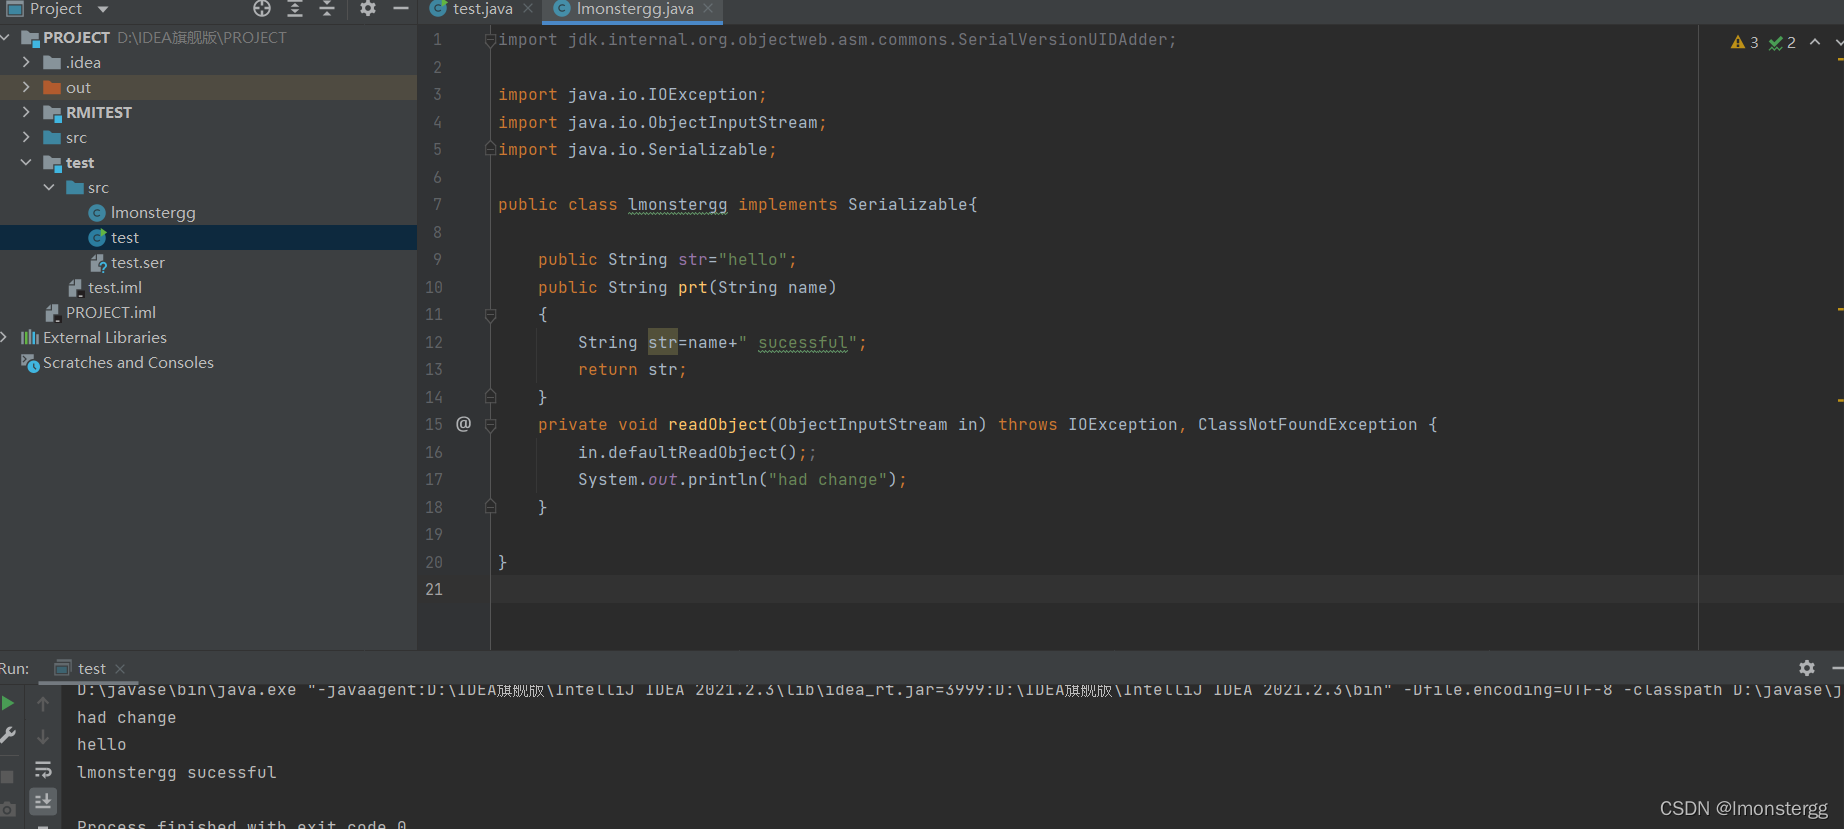Click the camera icon in the Run panel

pyautogui.click(x=8, y=809)
